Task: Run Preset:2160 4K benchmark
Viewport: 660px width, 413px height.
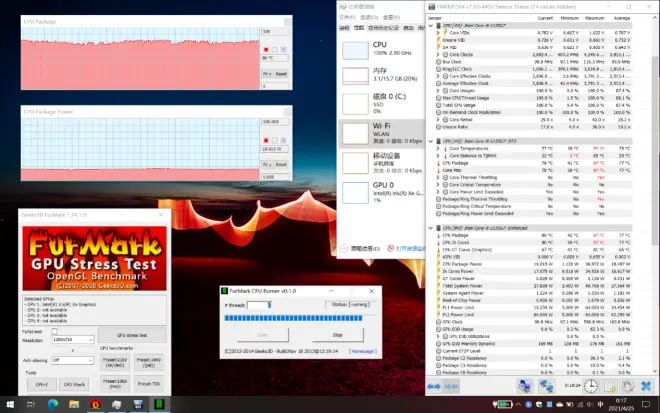Action: point(115,362)
